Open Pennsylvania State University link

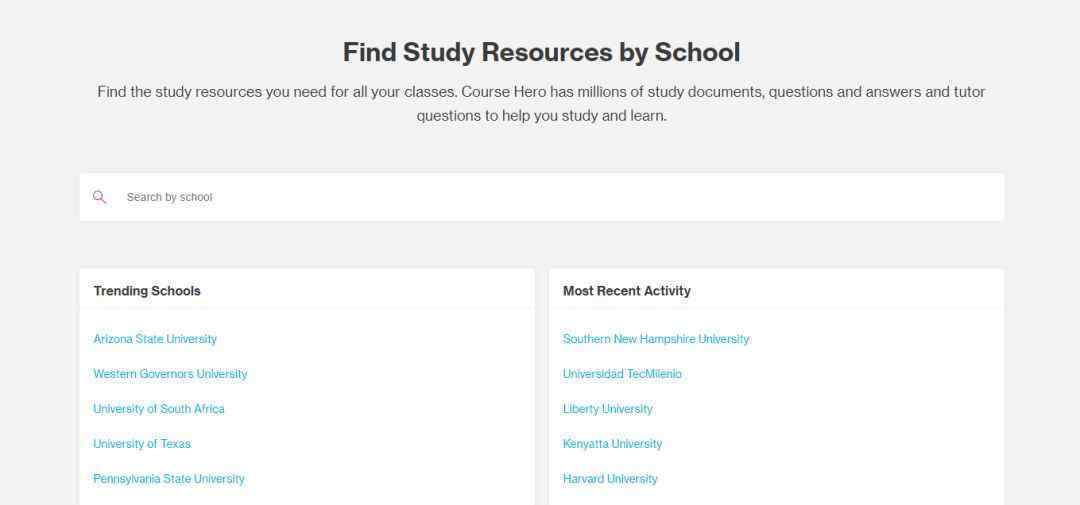[169, 479]
